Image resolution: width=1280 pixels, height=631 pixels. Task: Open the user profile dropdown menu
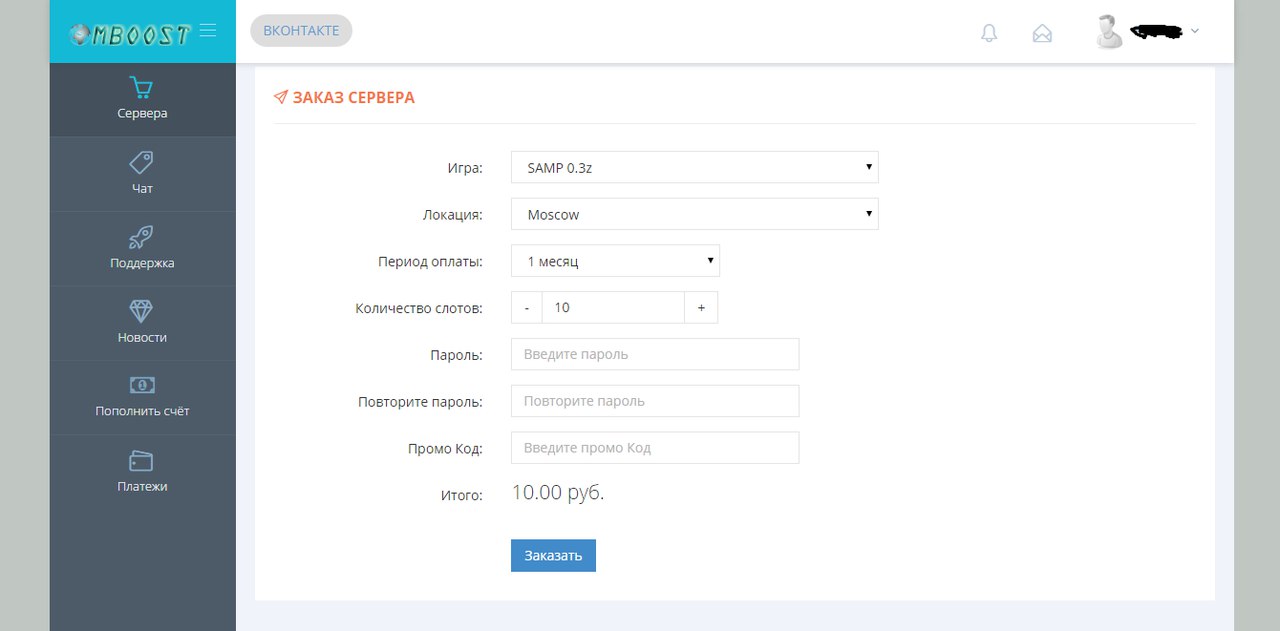pyautogui.click(x=1150, y=32)
